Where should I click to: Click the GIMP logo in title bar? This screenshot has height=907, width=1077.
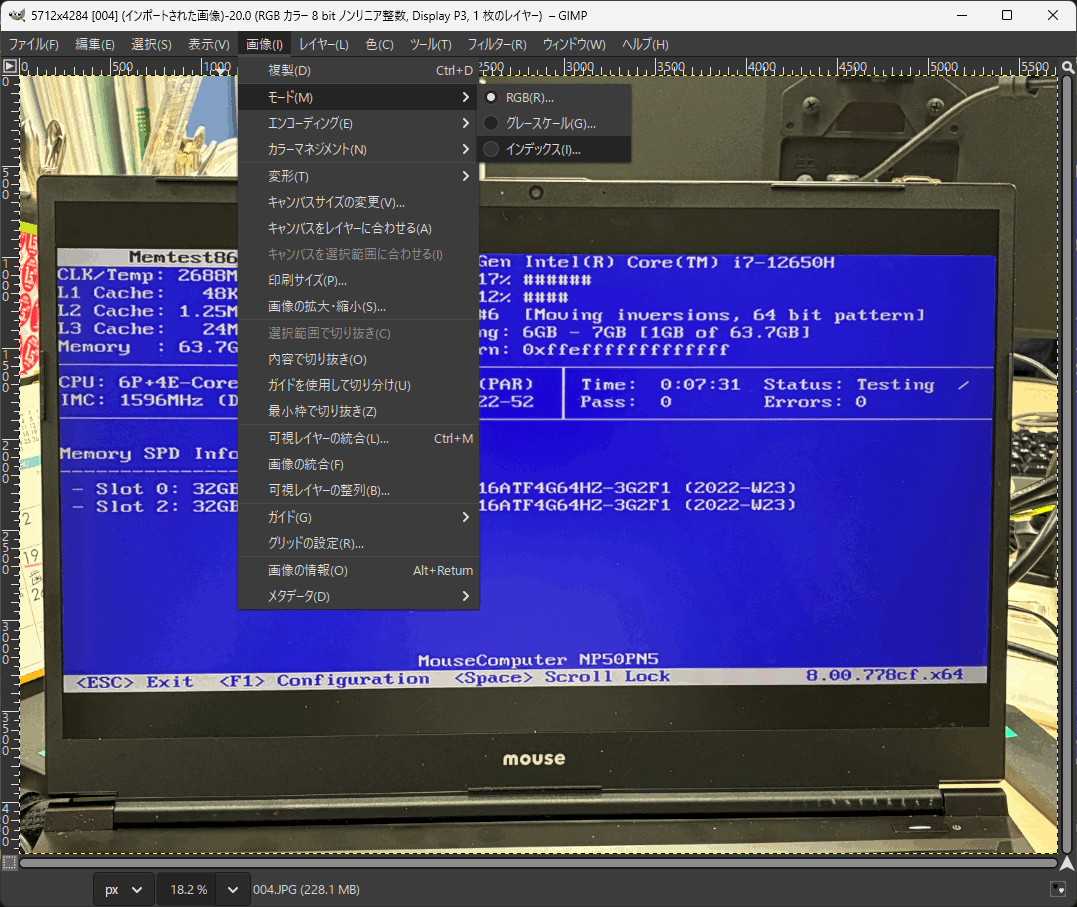(x=16, y=15)
